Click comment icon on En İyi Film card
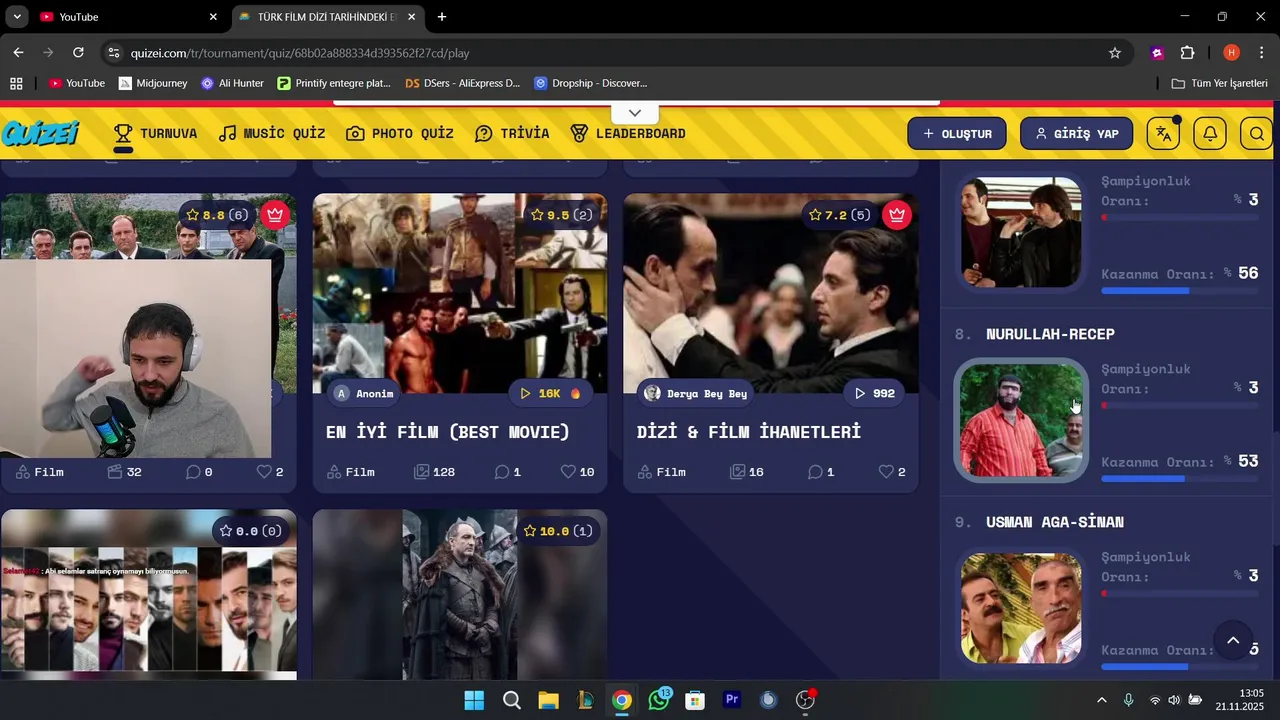 click(503, 472)
